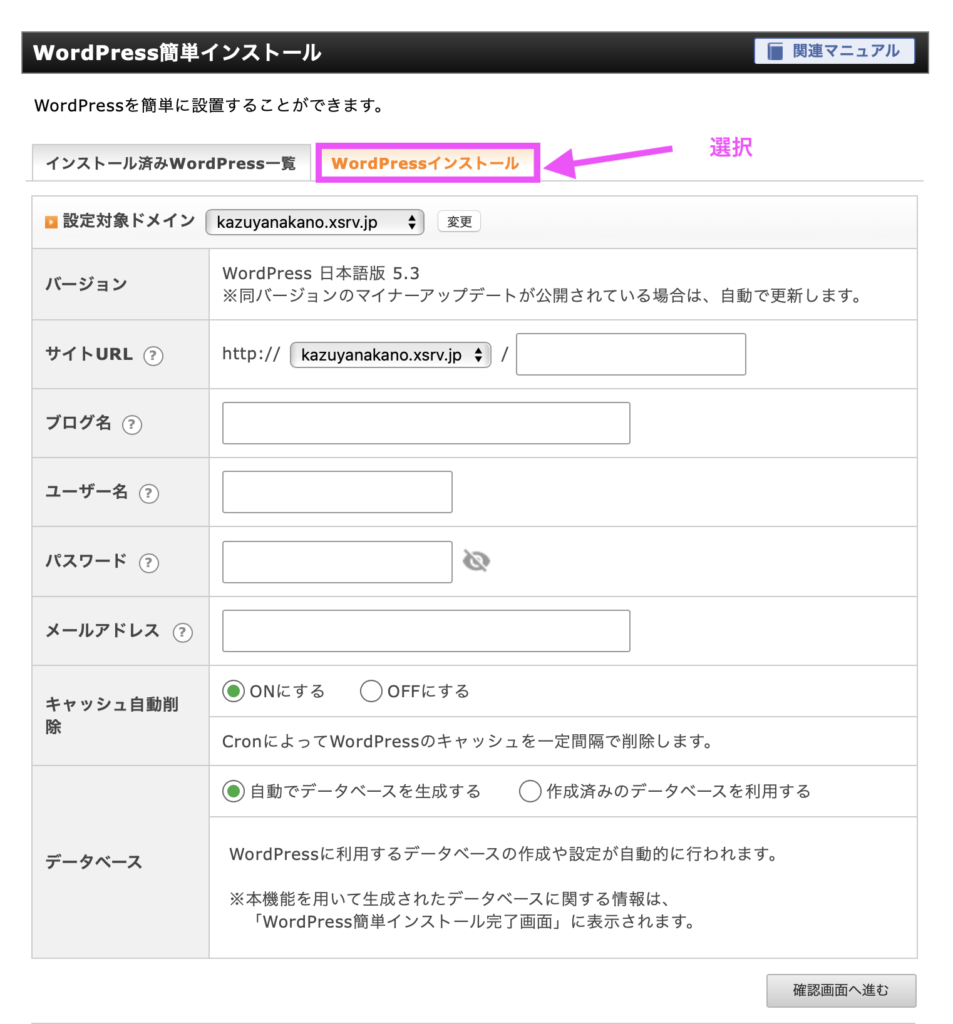Open help icon next to メールアドレス
953x1024 pixels.
(182, 632)
